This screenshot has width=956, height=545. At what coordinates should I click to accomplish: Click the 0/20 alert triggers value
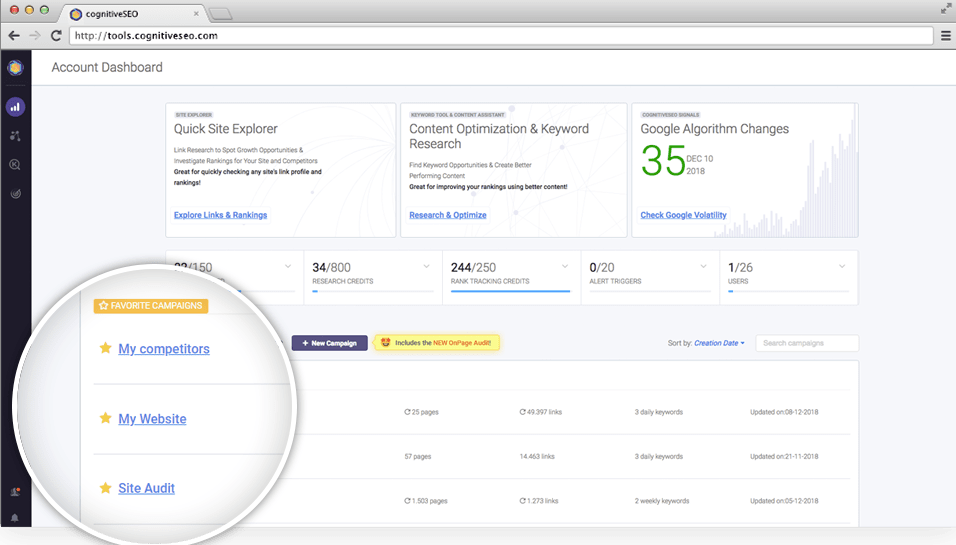[602, 268]
